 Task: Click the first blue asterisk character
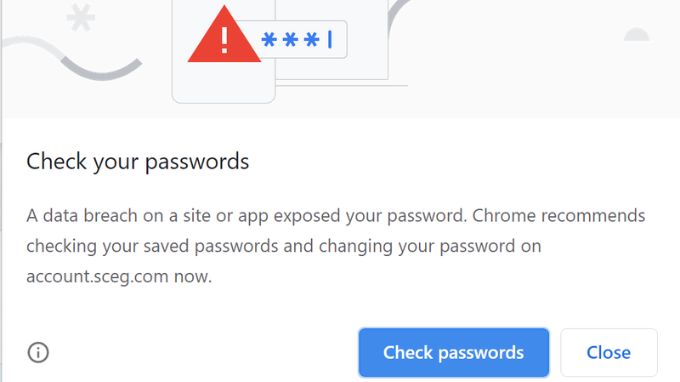[x=269, y=39]
